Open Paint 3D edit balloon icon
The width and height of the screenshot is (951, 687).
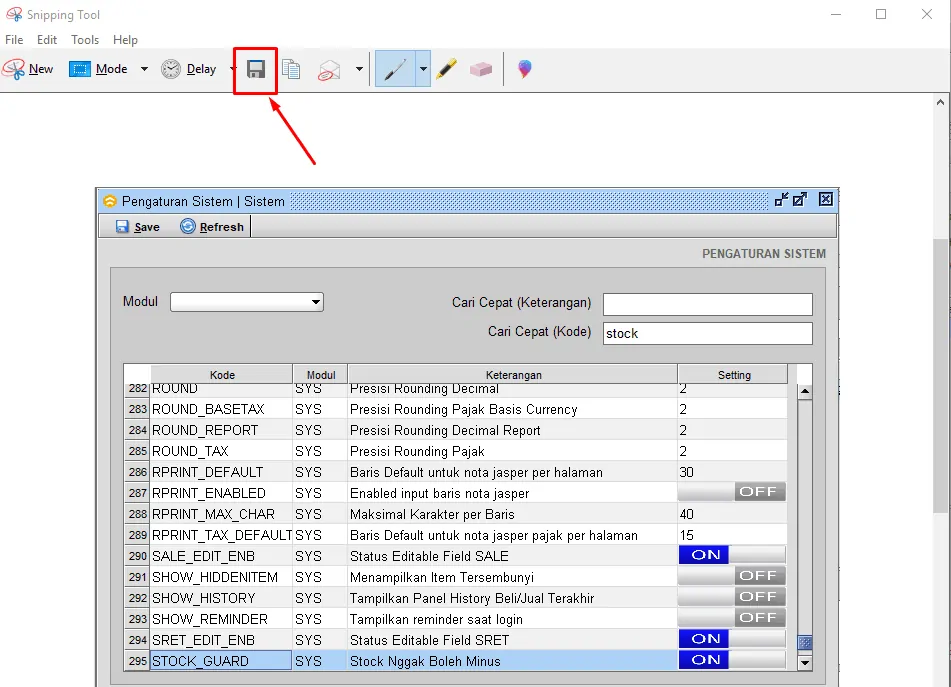525,69
